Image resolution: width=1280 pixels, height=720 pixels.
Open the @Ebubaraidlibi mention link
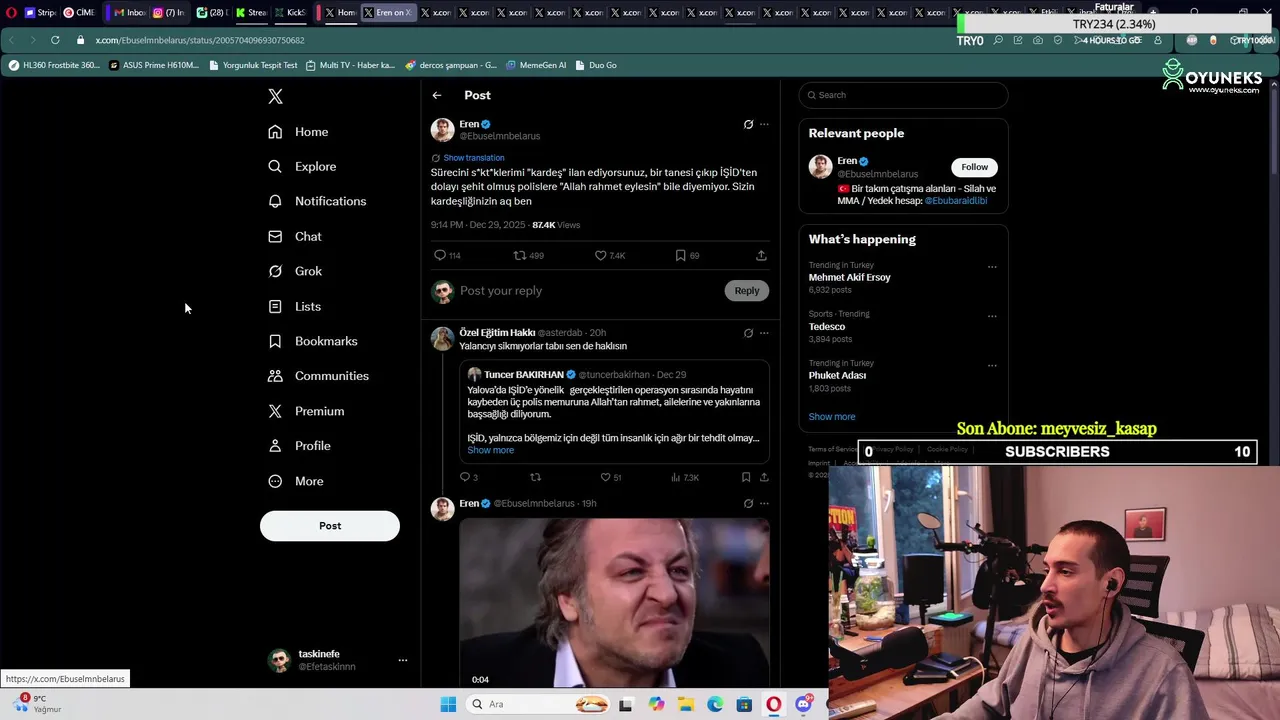(x=956, y=201)
